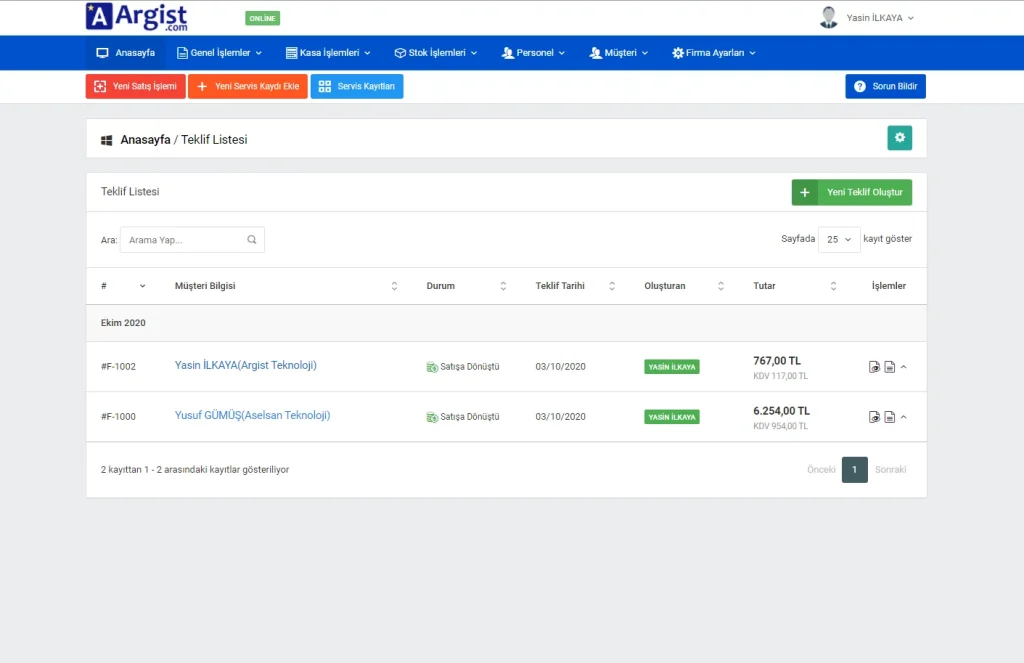Click the Argist.com logo
Screen dimensions: 1024x663
(136, 17)
